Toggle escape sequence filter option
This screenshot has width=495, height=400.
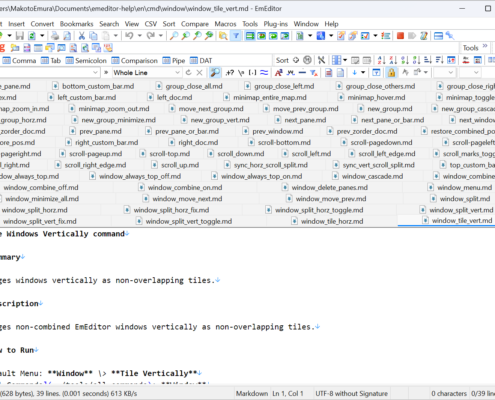(x=241, y=72)
